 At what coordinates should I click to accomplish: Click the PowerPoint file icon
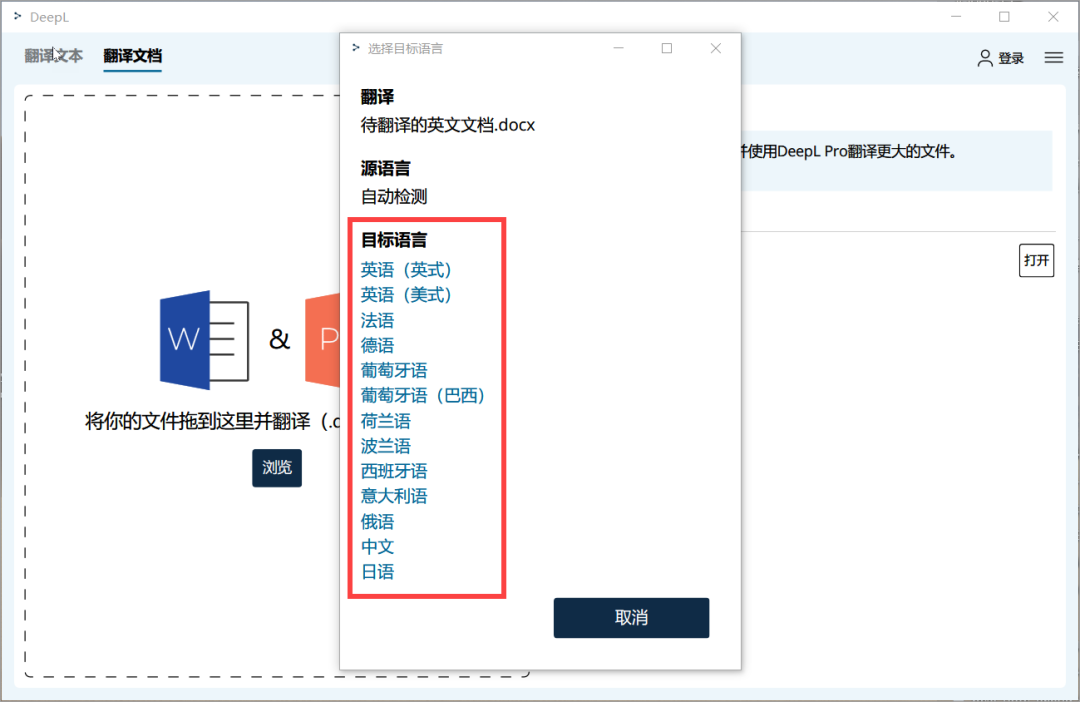322,340
